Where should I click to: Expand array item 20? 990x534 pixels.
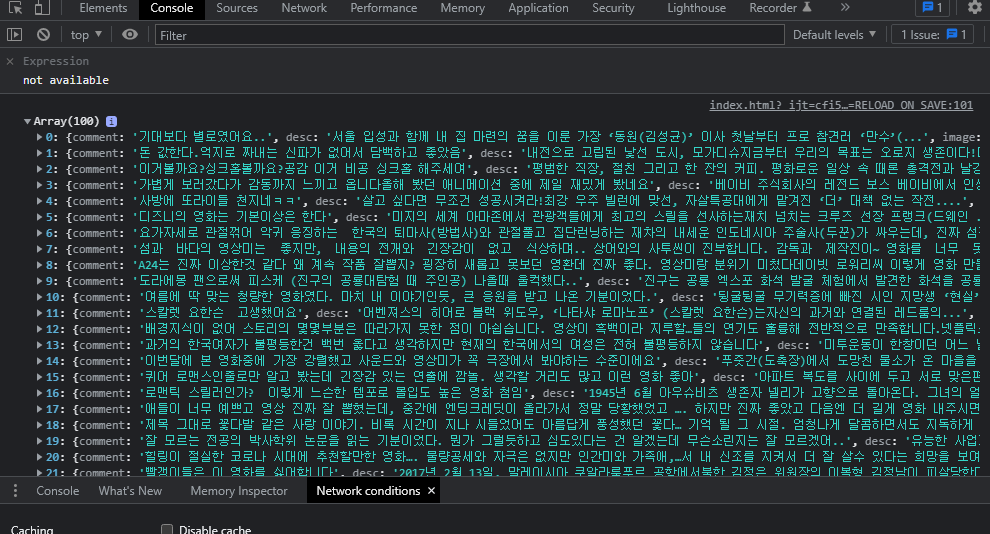point(39,457)
